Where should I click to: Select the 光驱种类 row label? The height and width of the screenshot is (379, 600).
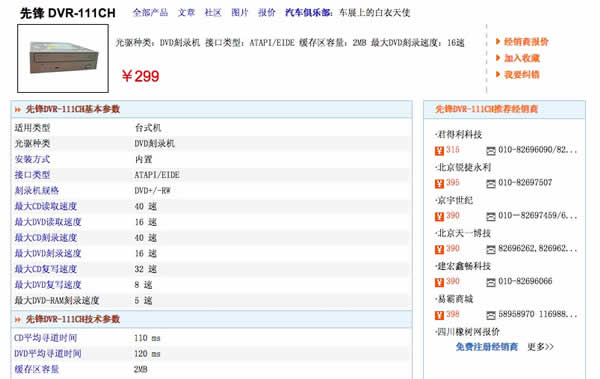click(32, 144)
